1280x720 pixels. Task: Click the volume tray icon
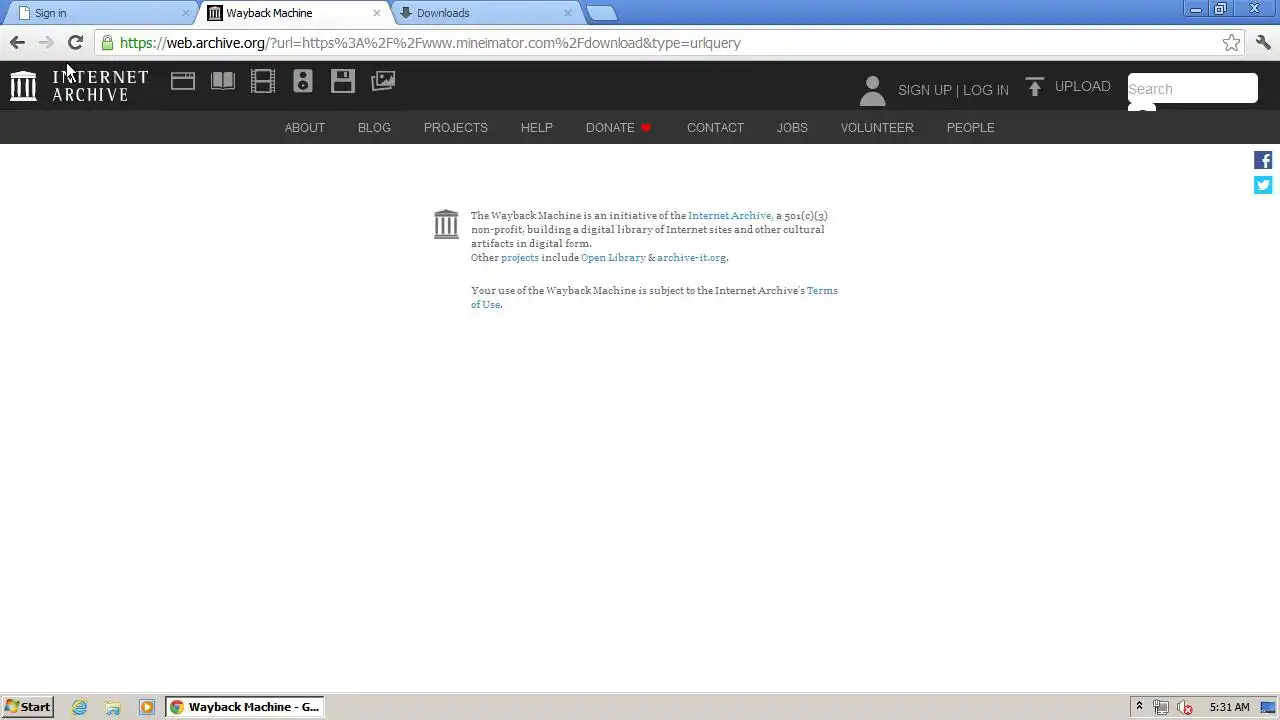1185,707
